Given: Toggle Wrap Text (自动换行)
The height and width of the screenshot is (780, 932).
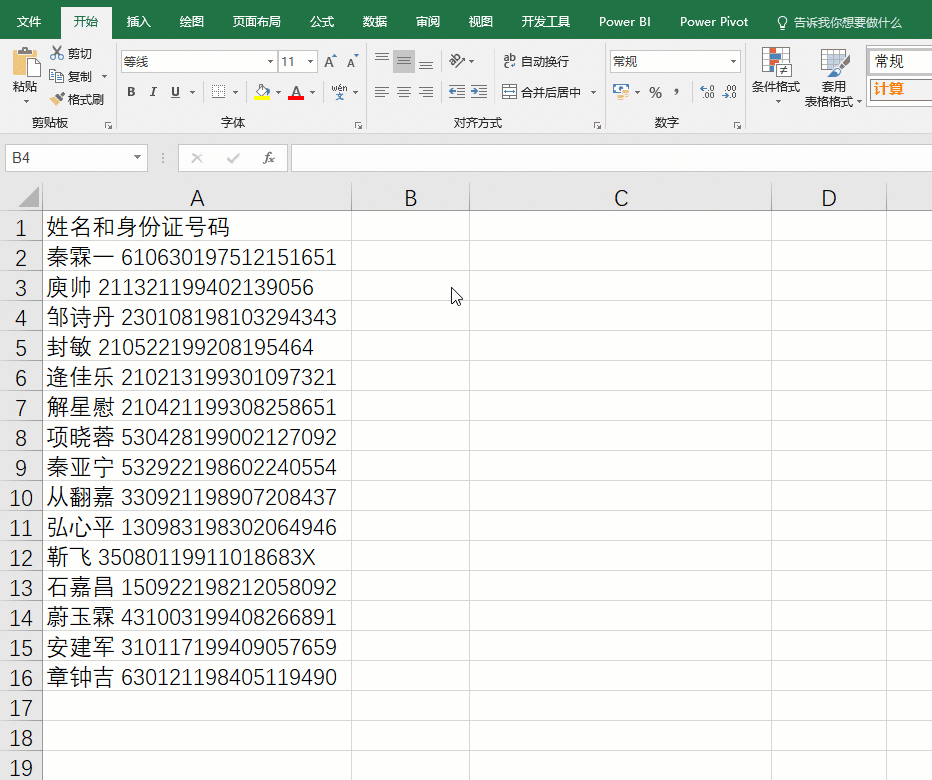Looking at the screenshot, I should 536,62.
